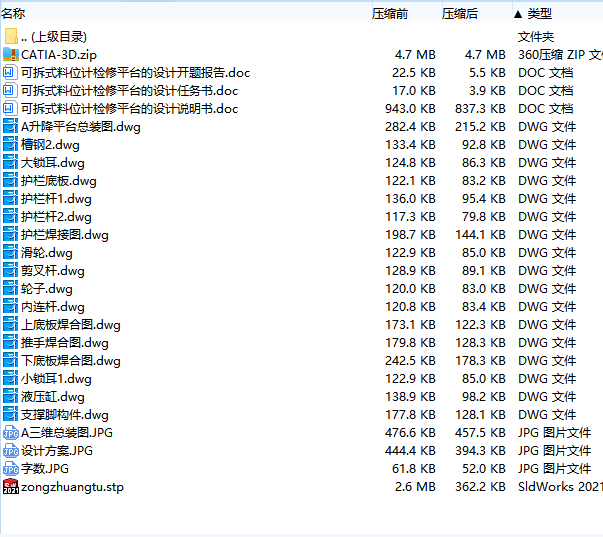
Task: Select file name 上底板焊合图.dwg
Action: click(71, 325)
